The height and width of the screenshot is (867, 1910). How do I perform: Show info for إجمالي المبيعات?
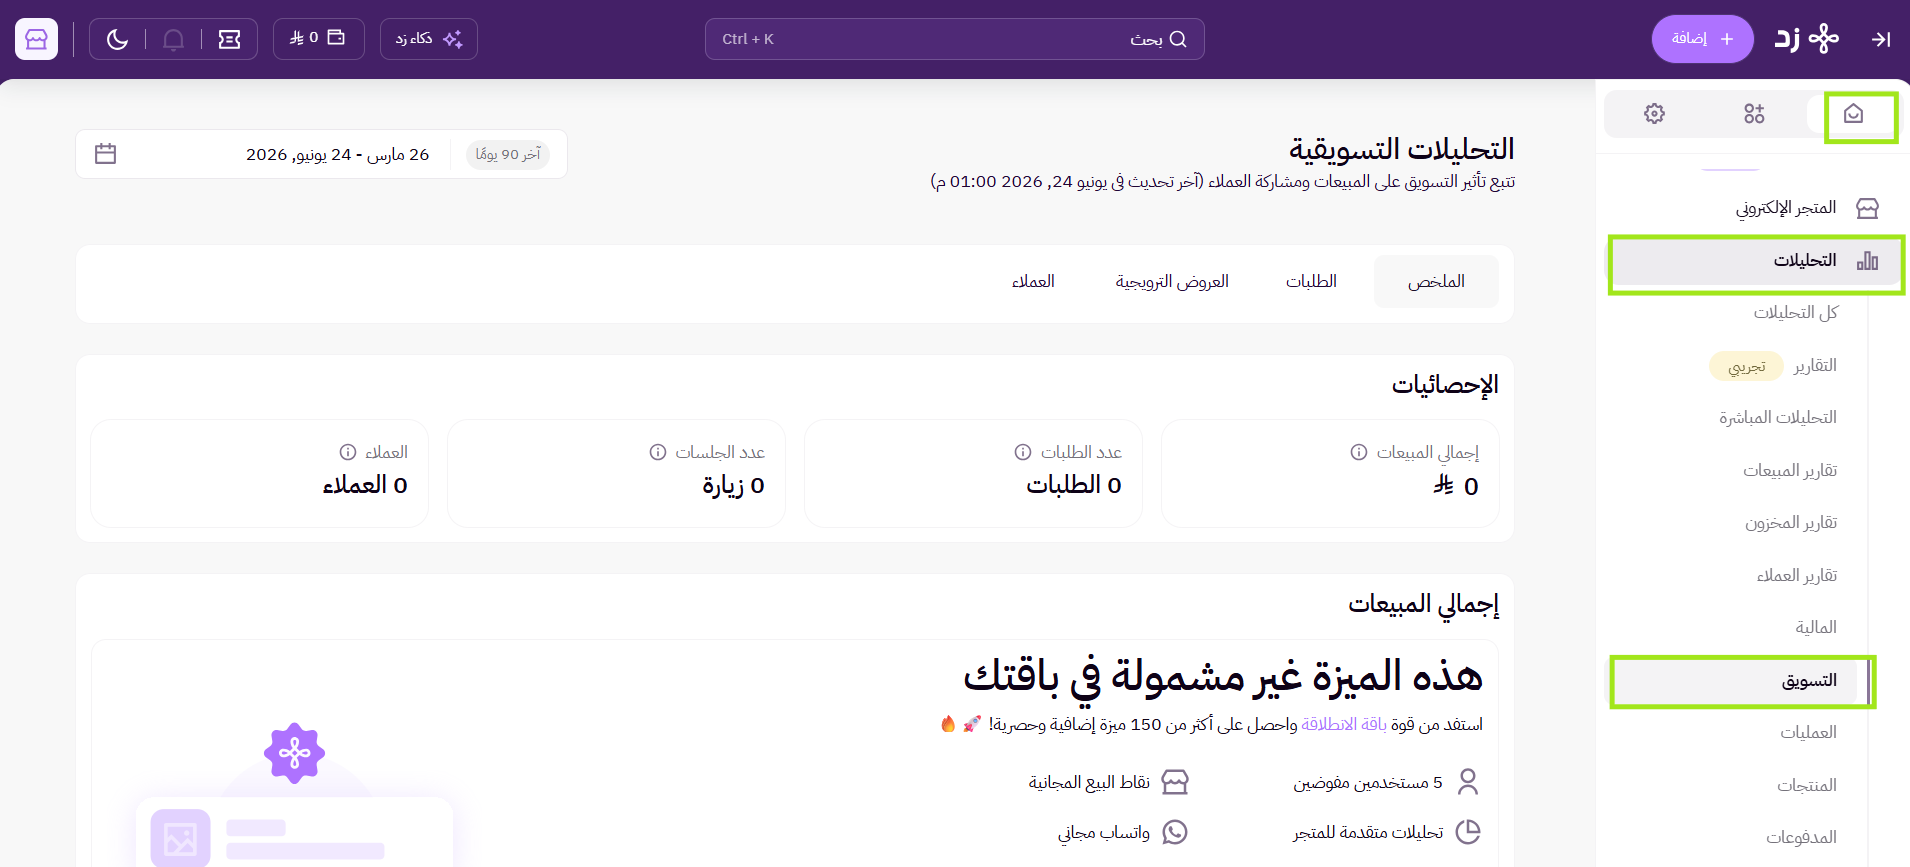point(1358,452)
